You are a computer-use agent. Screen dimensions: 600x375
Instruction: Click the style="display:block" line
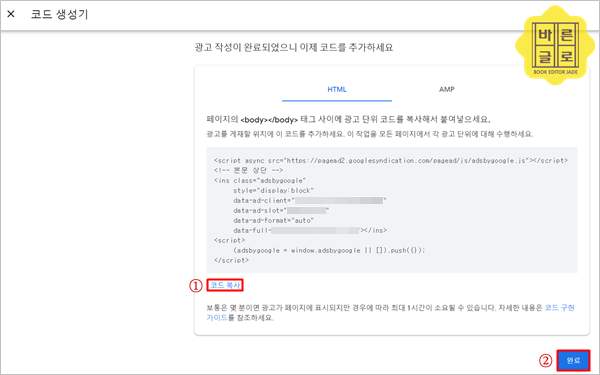(274, 190)
